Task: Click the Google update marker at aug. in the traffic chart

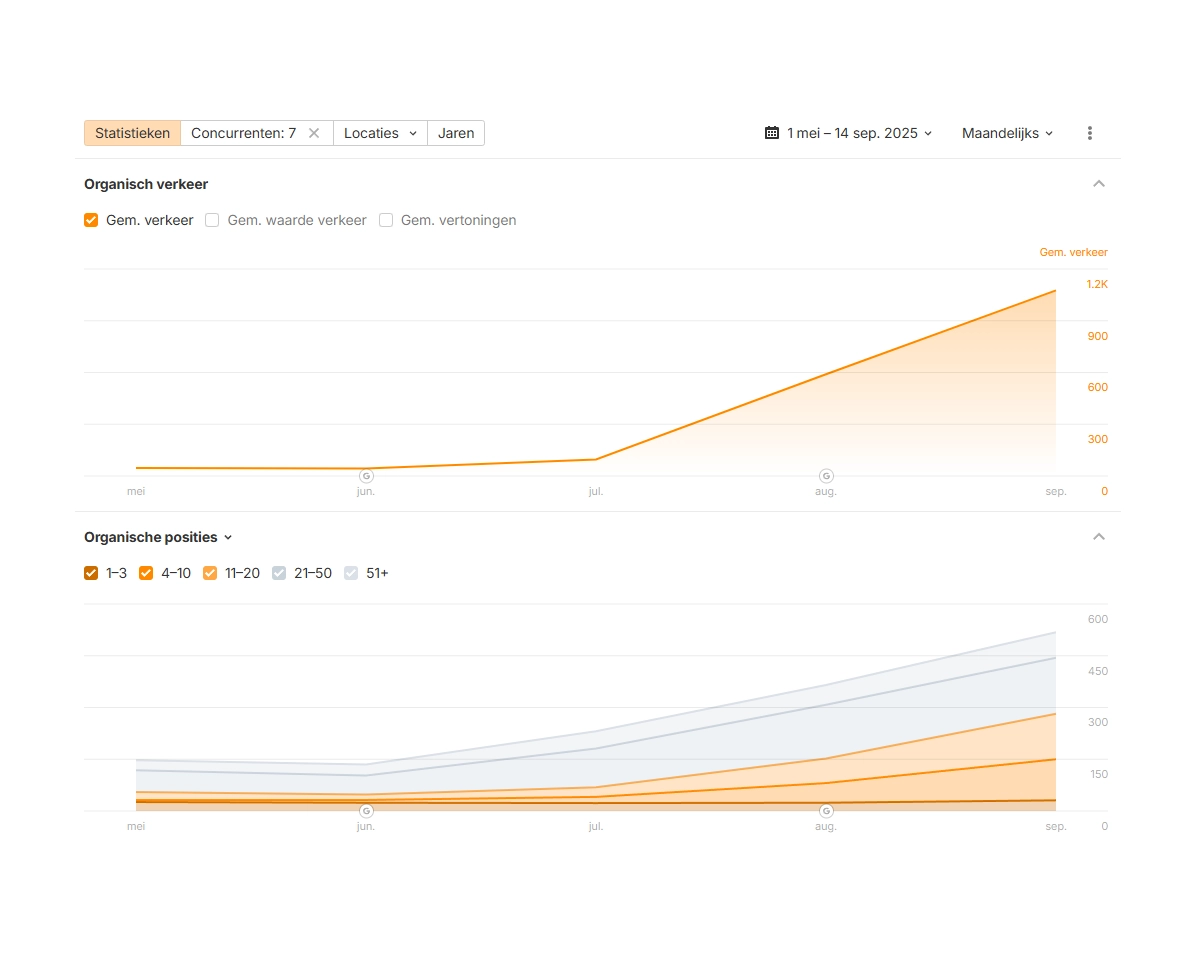Action: point(826,476)
